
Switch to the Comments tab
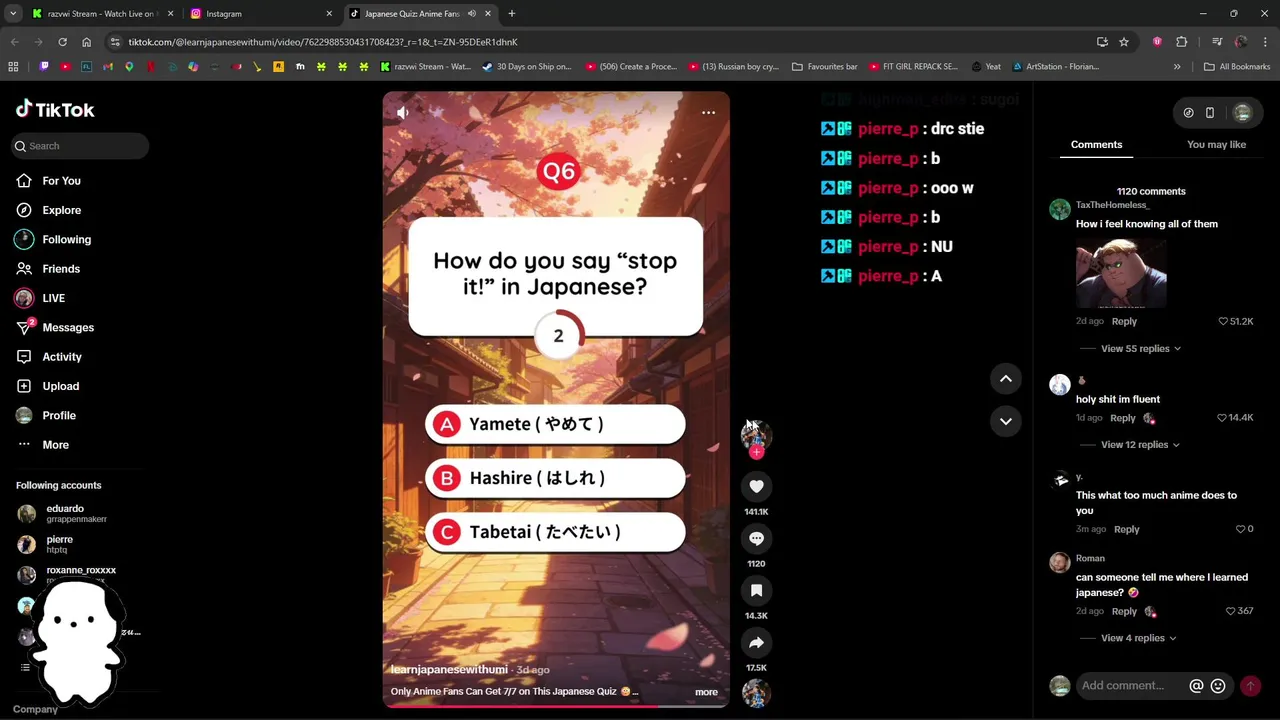(x=1096, y=144)
